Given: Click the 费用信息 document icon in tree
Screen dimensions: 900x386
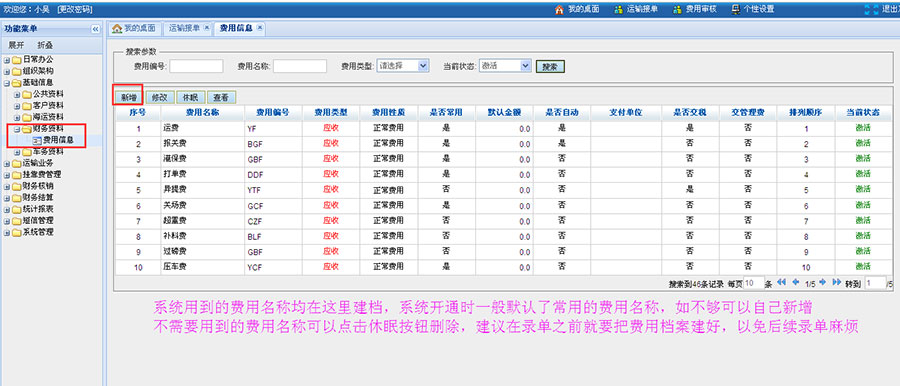Looking at the screenshot, I should tap(37, 140).
